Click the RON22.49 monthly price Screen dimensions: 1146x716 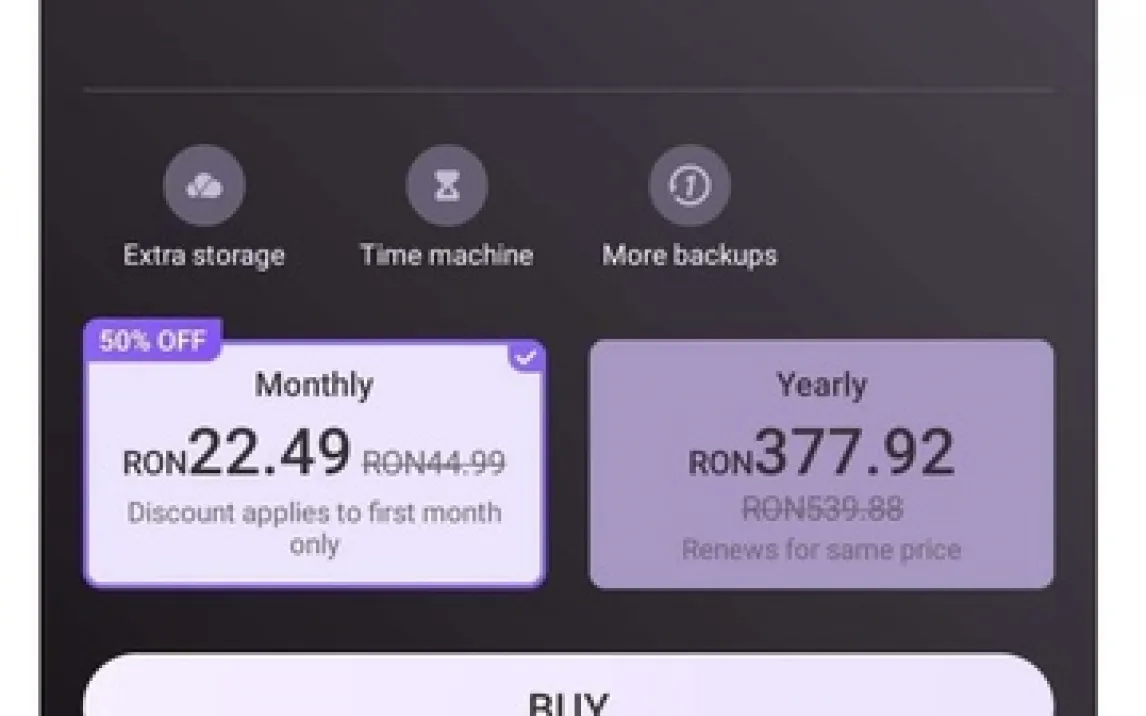[270, 453]
